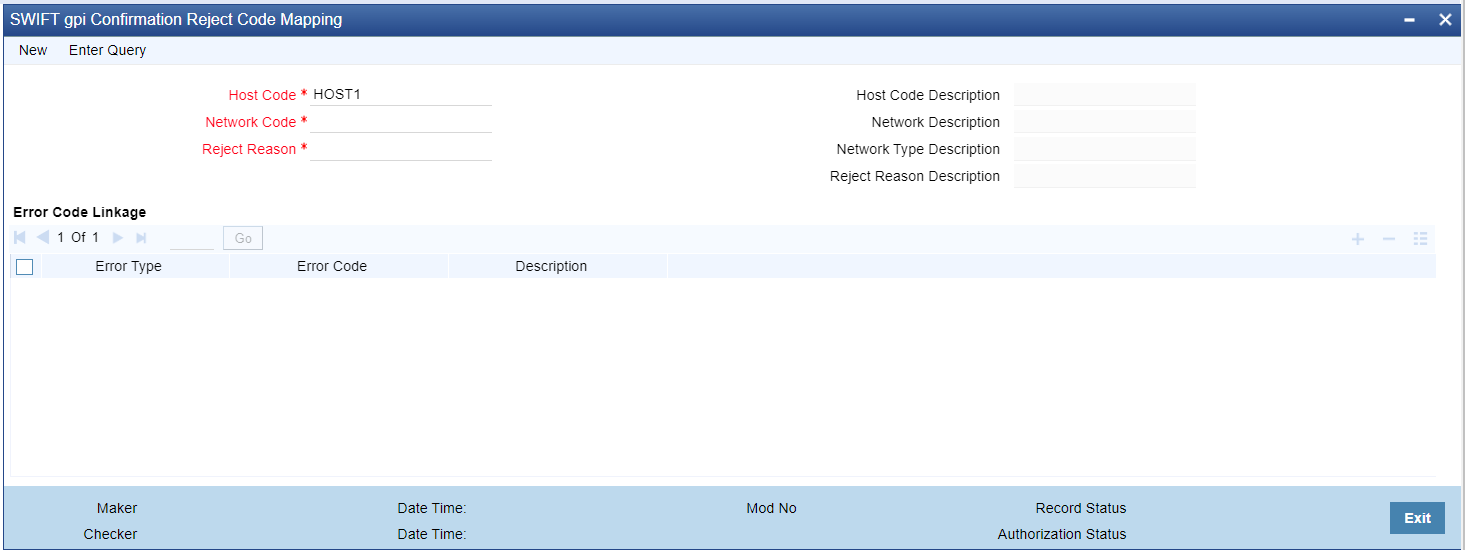Click the Network Code label
The width and height of the screenshot is (1465, 550).
251,122
